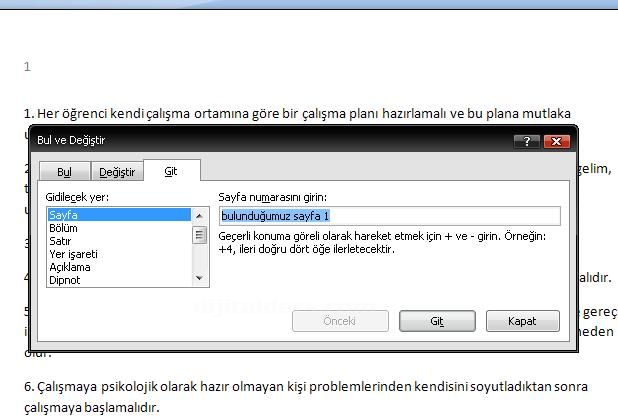Select the Git tab

pos(171,171)
